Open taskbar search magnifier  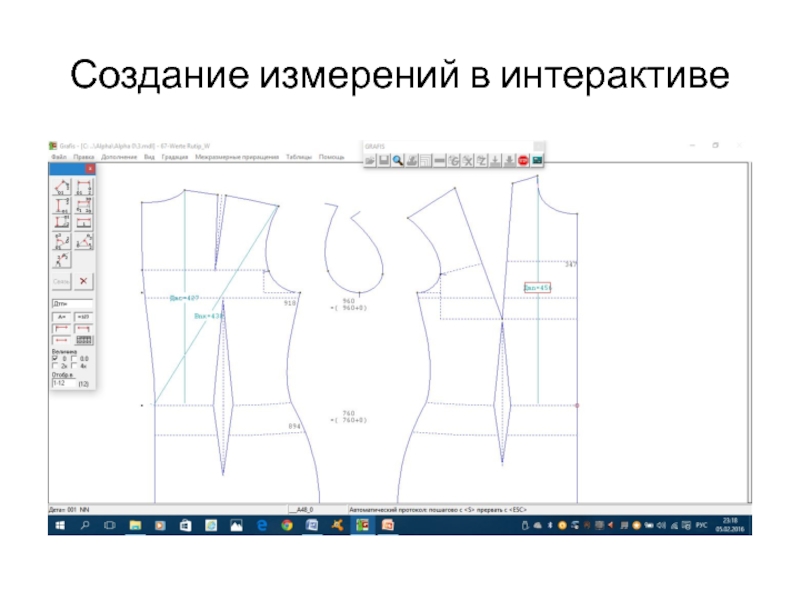click(85, 525)
